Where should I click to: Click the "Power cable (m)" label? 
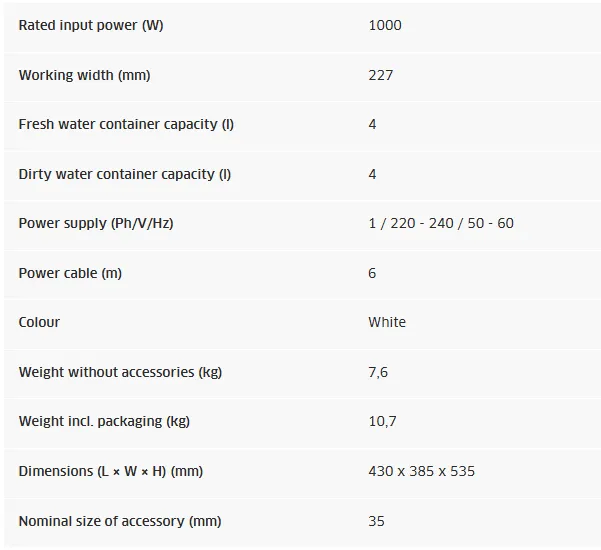coord(70,273)
